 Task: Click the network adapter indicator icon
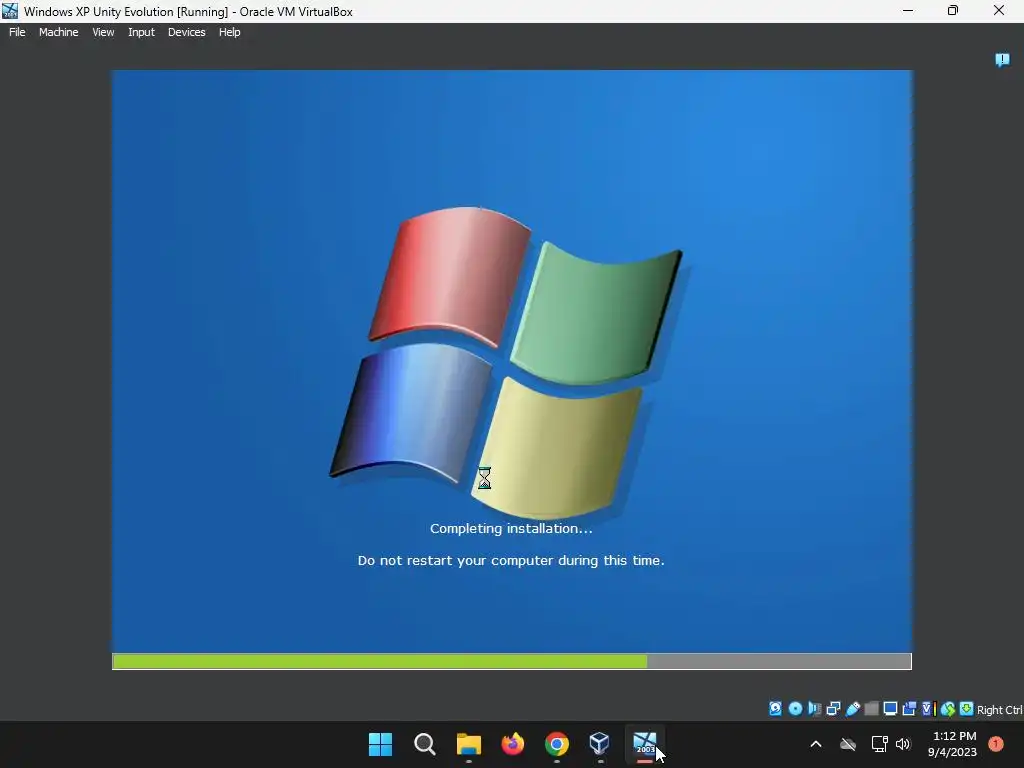coord(833,709)
